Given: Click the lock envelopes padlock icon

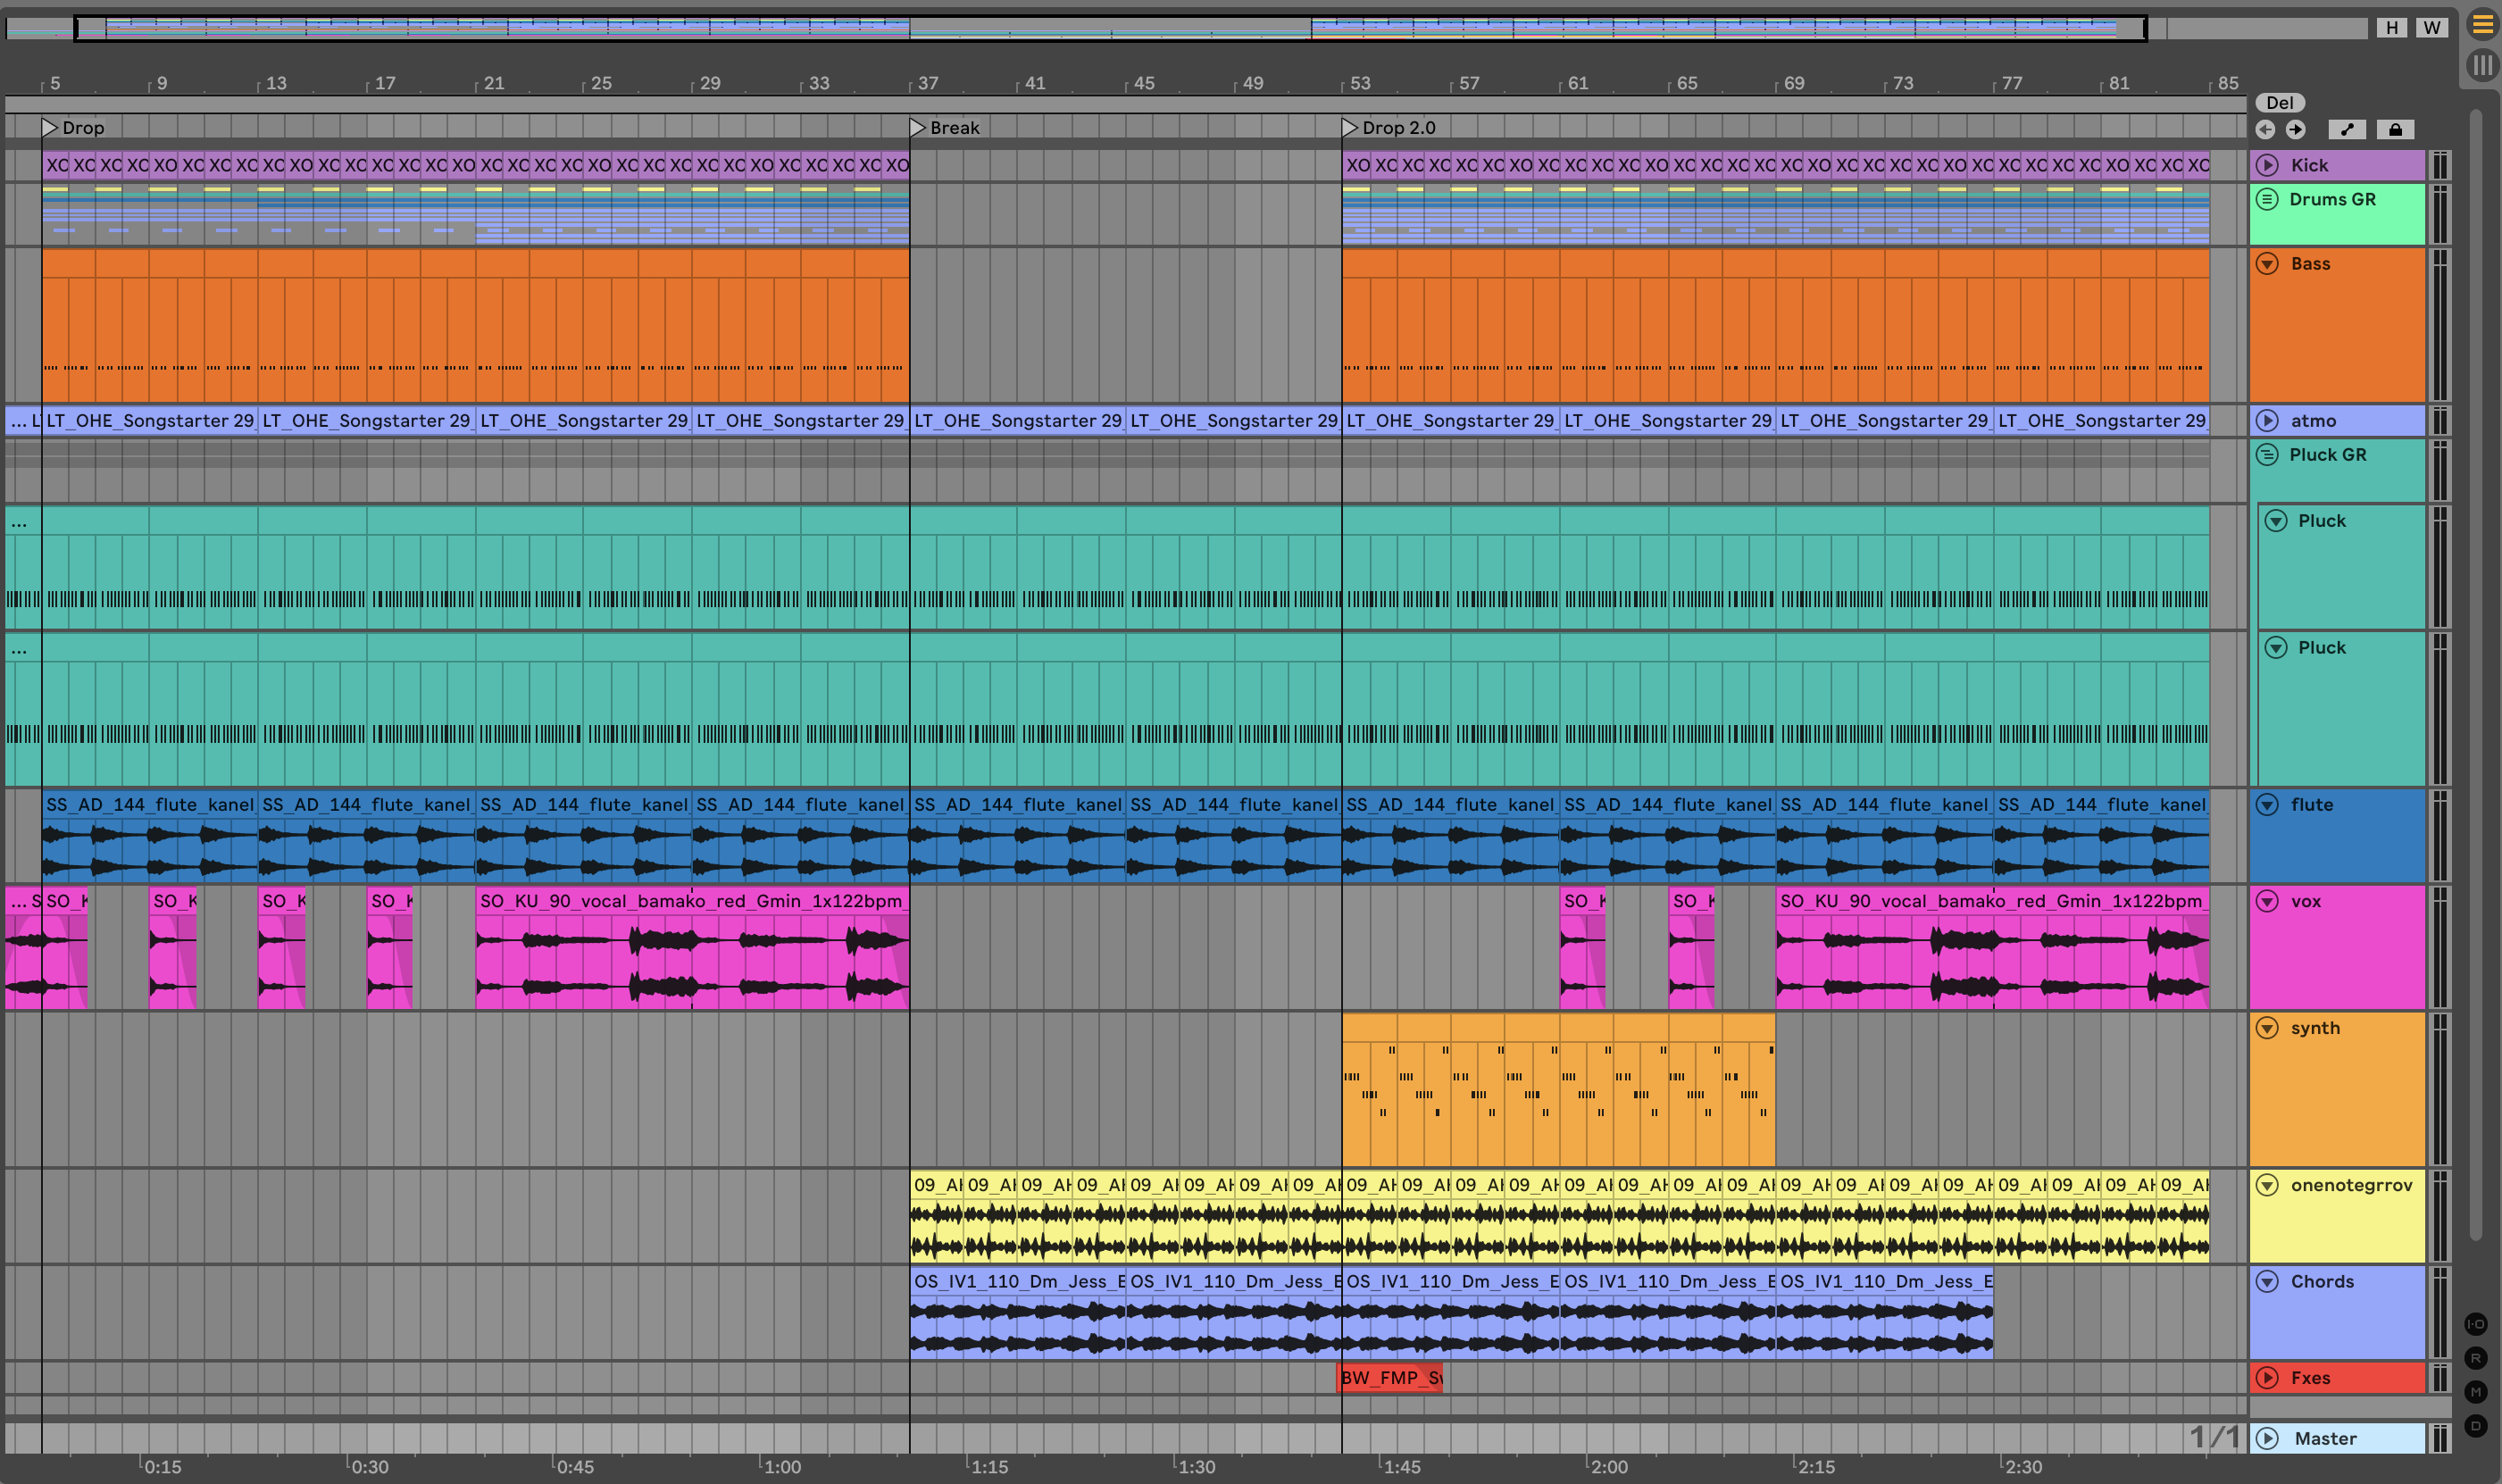Looking at the screenshot, I should tap(2395, 129).
